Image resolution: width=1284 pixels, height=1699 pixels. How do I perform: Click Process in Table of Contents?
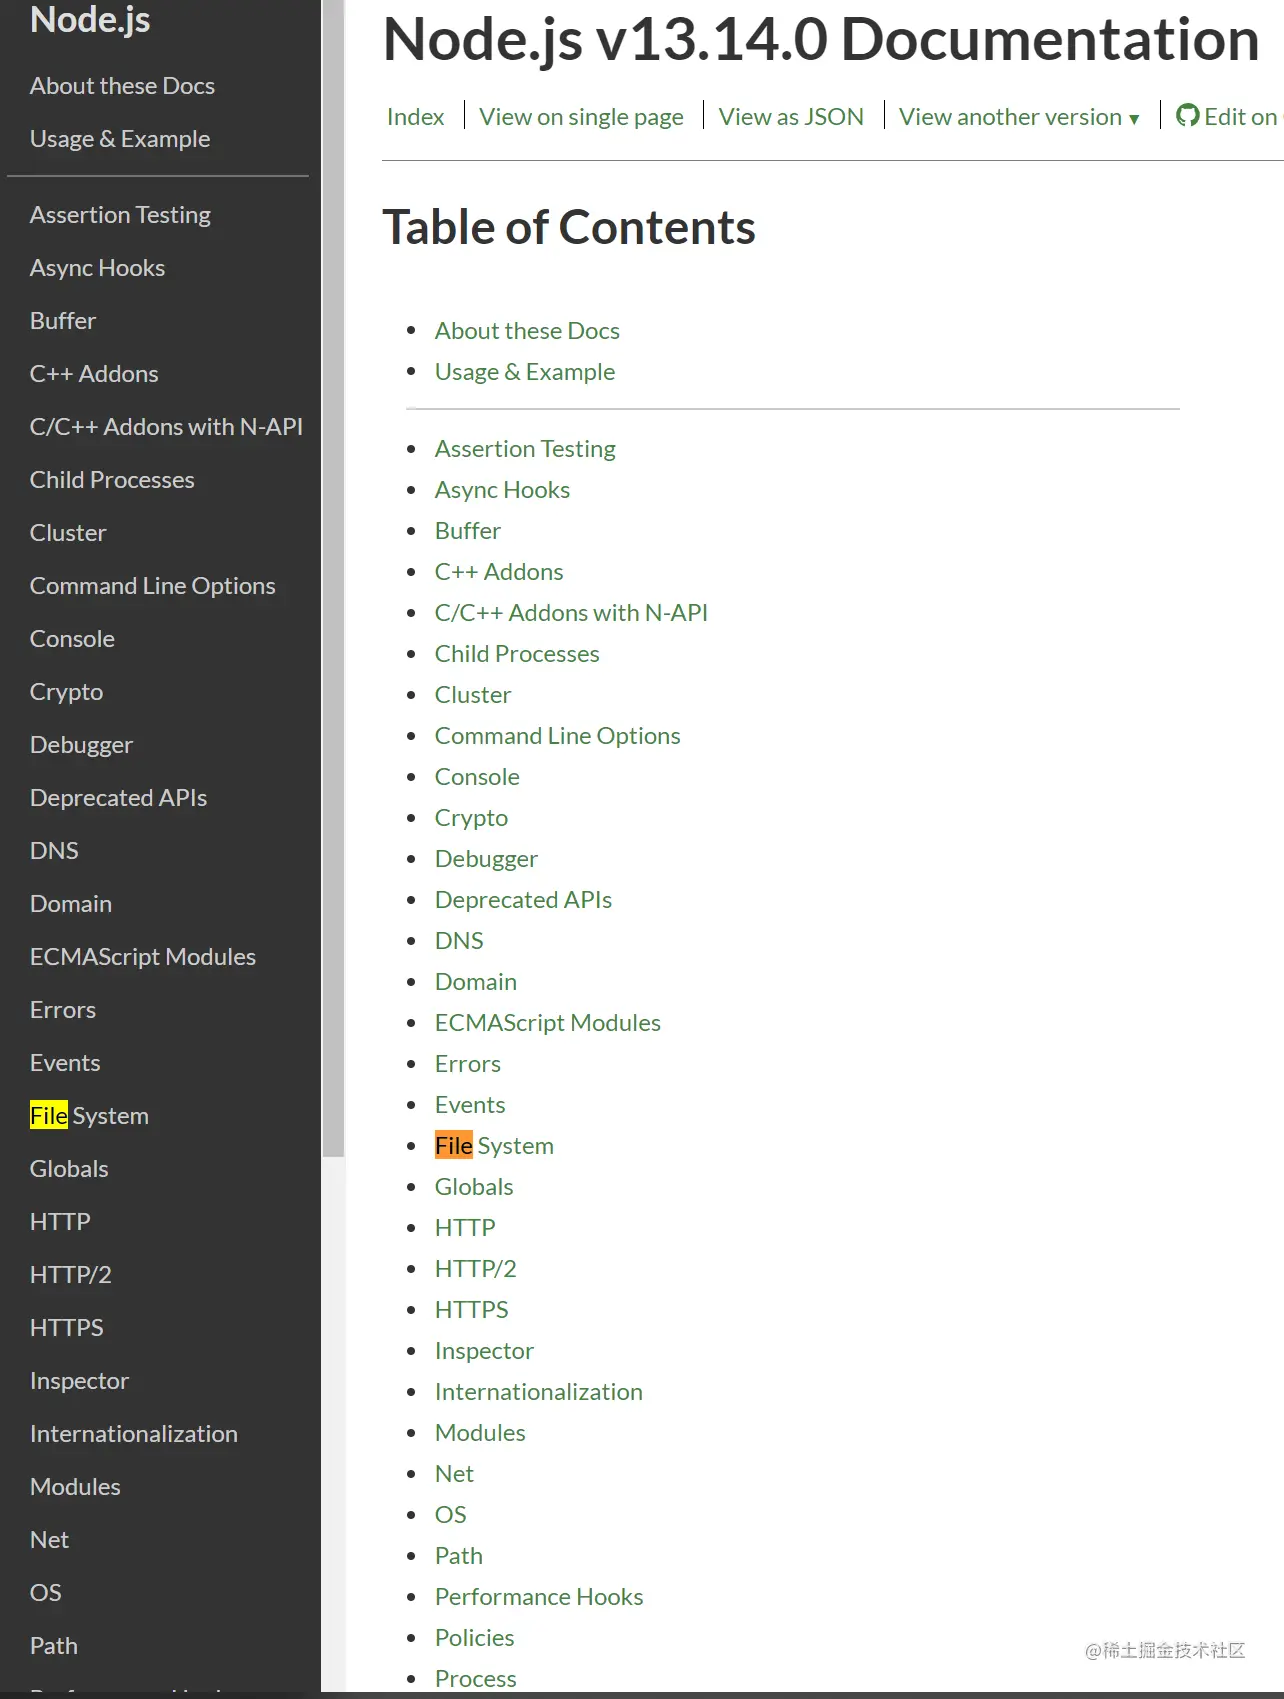(476, 1679)
